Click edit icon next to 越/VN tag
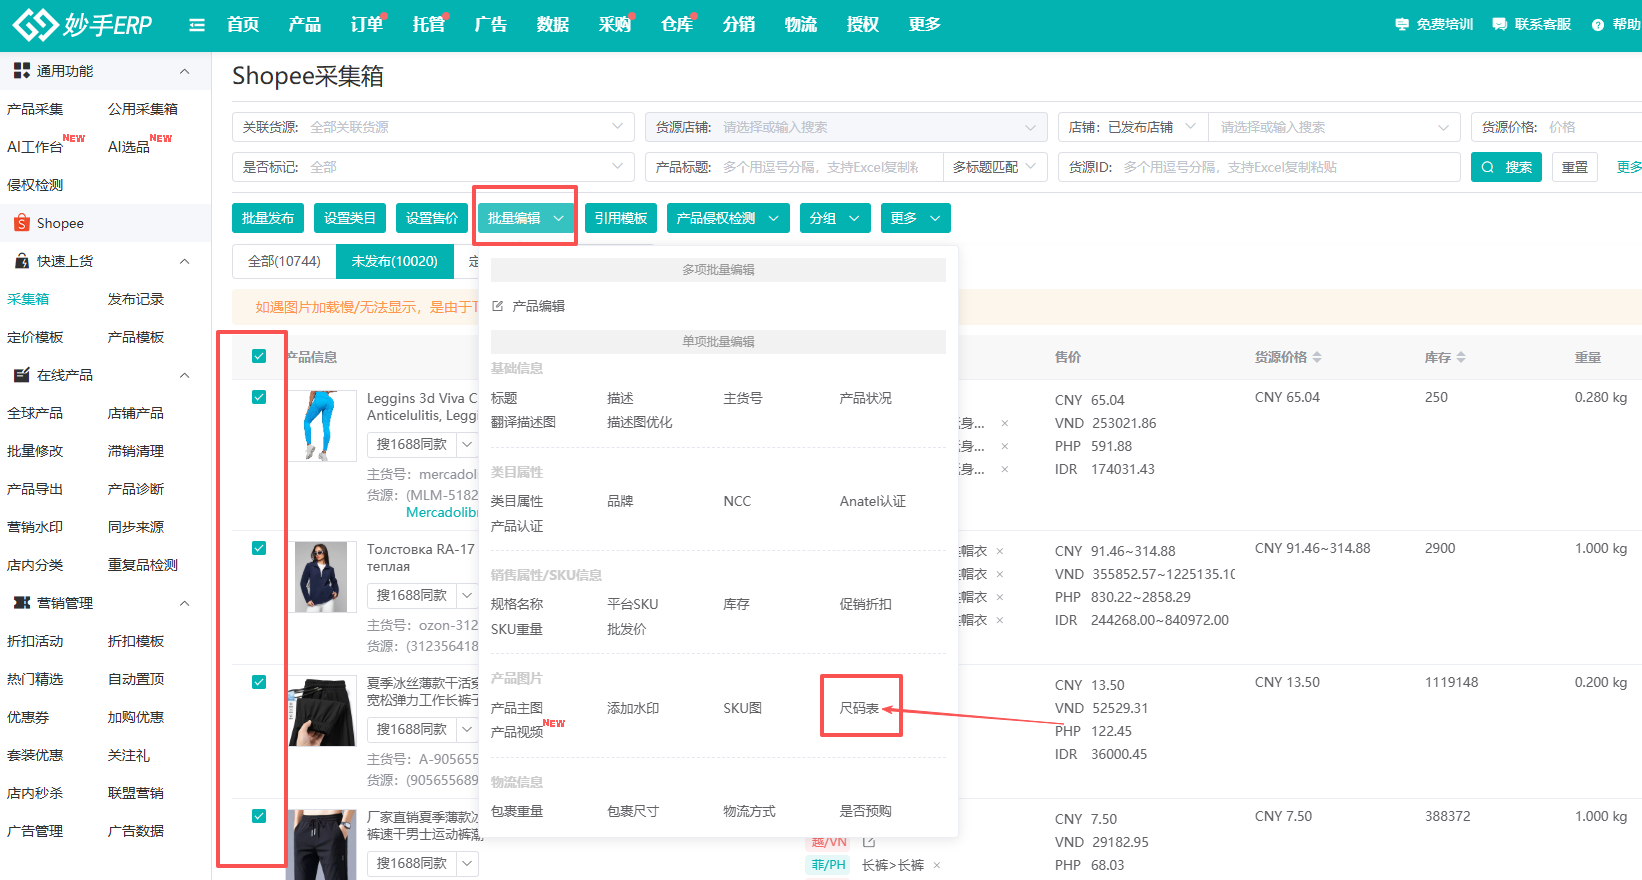 coord(869,842)
